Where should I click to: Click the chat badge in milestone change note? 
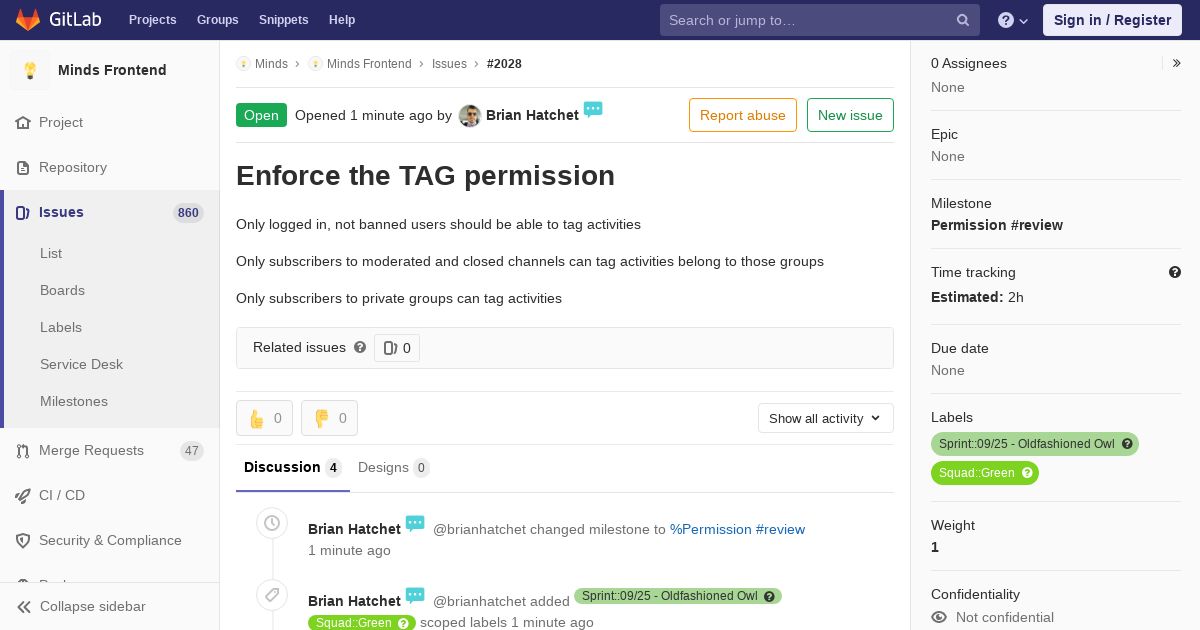[415, 523]
